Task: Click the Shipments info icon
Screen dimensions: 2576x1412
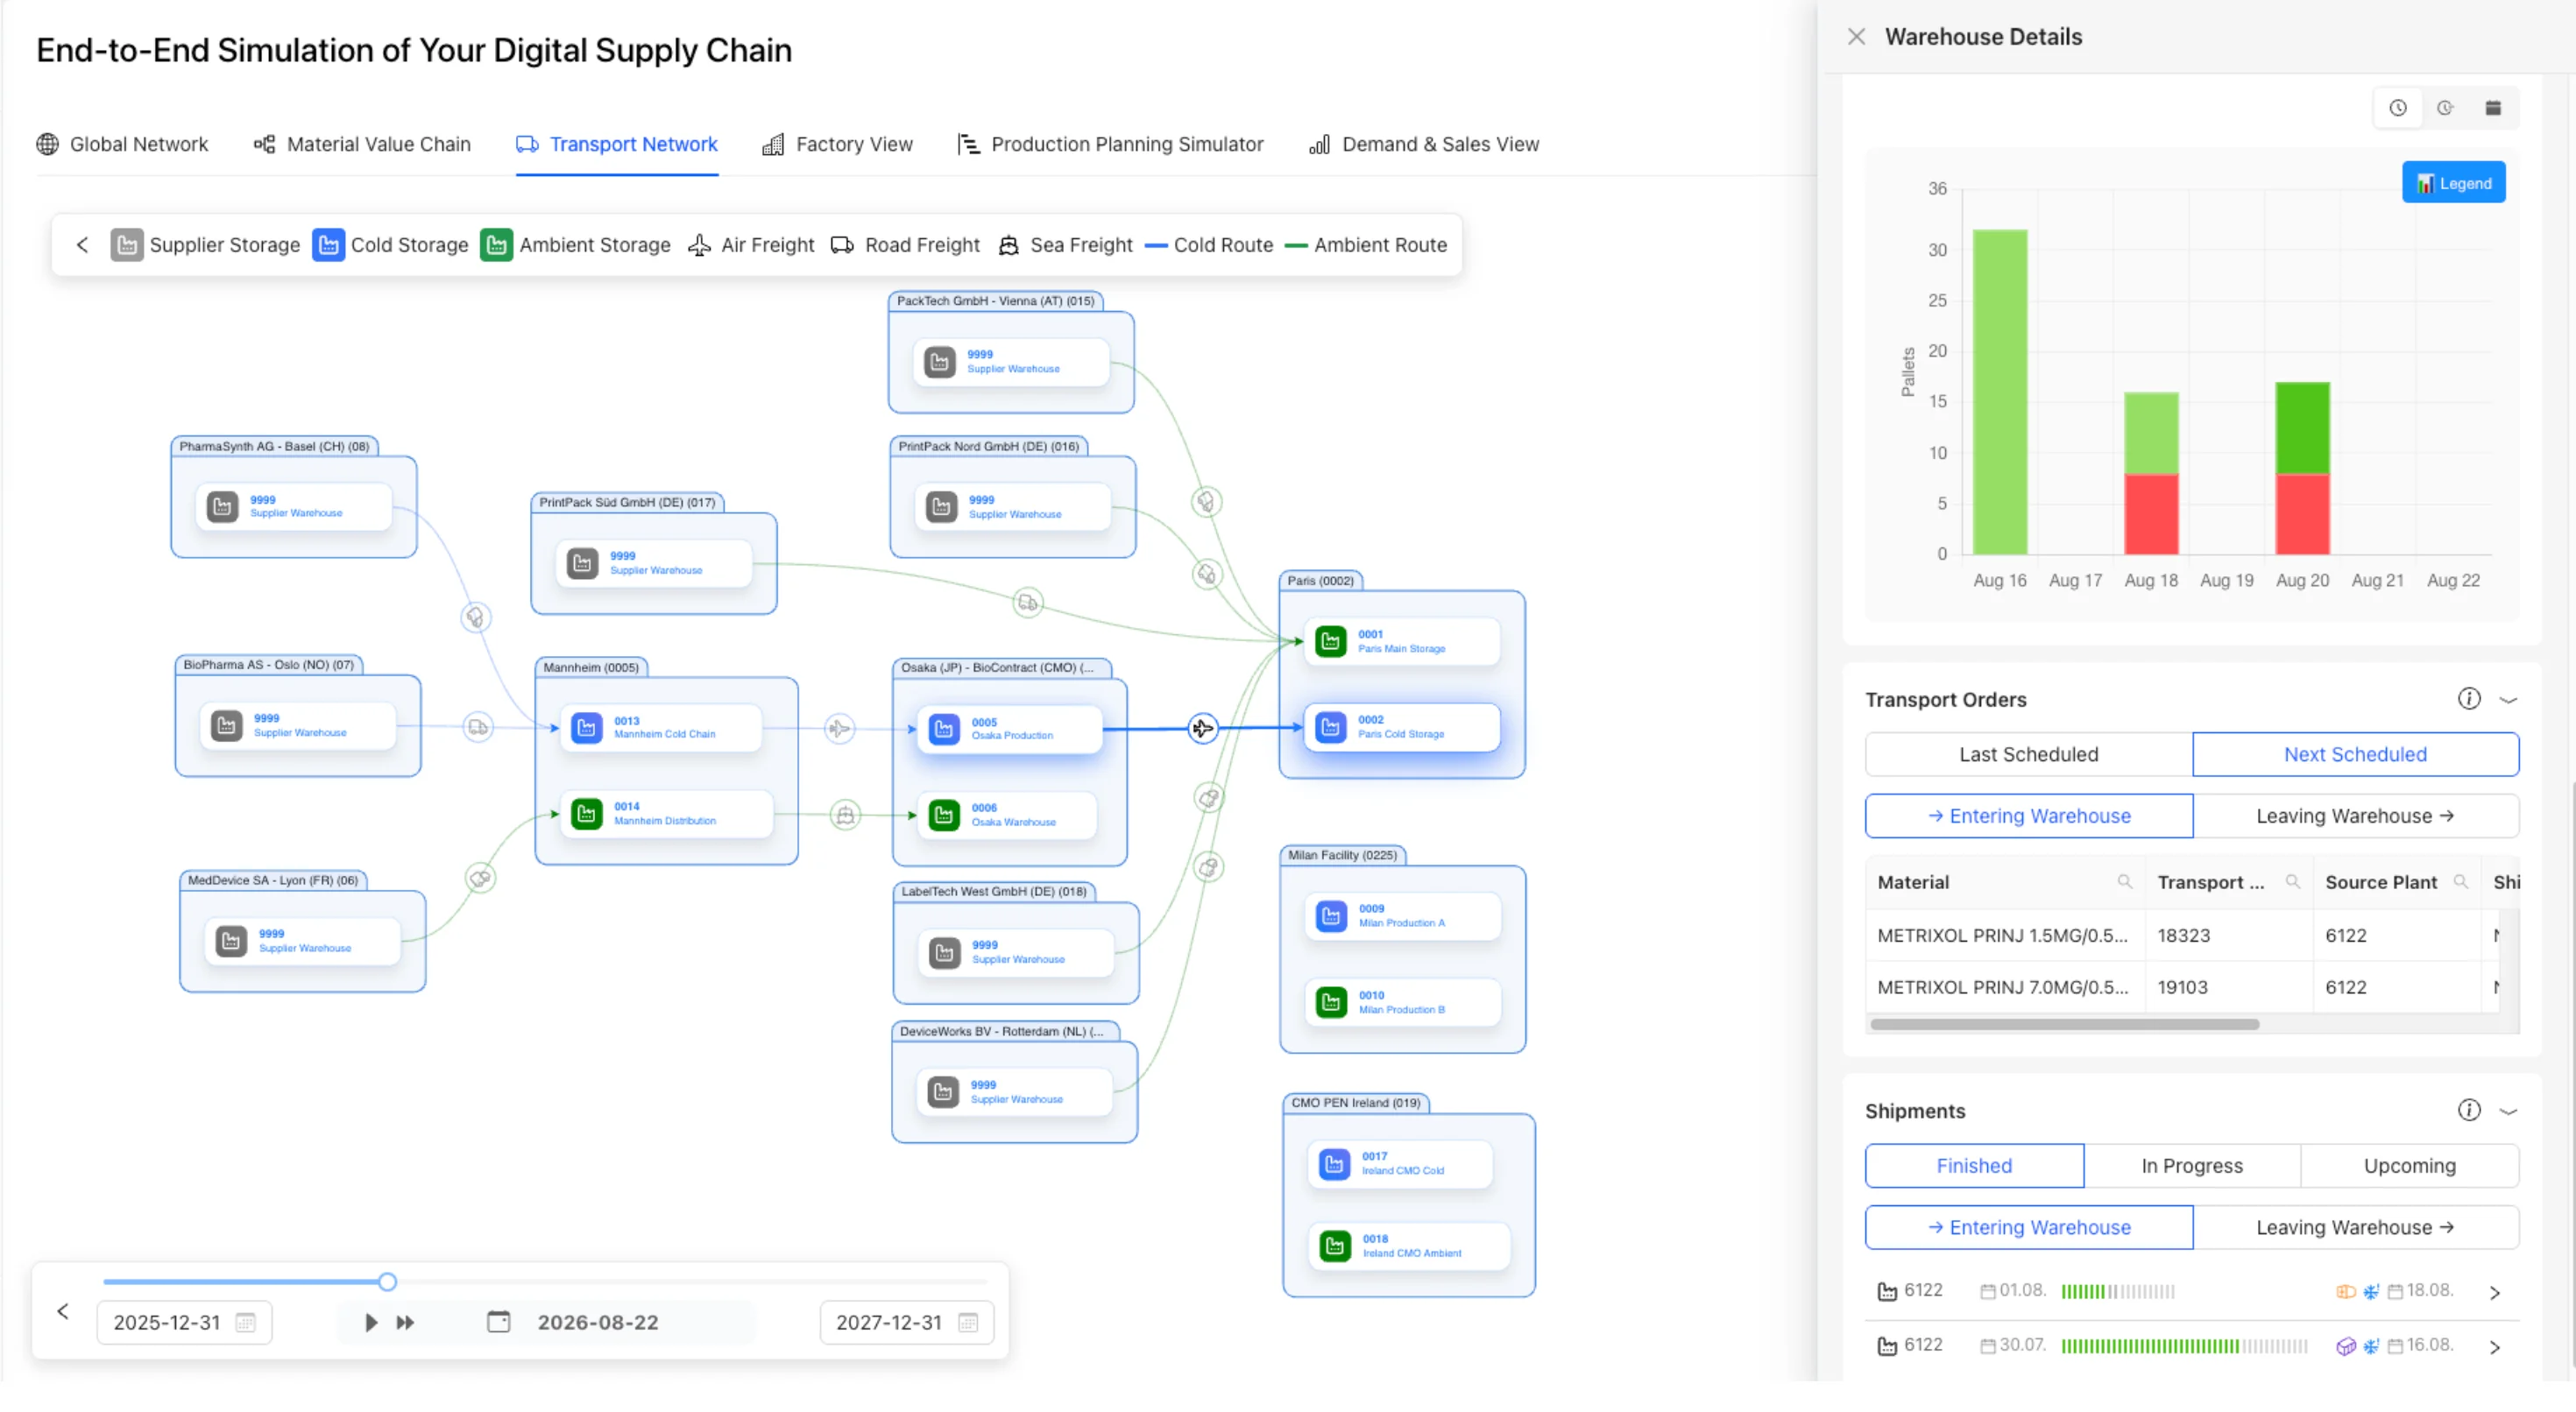Action: click(x=2469, y=1110)
